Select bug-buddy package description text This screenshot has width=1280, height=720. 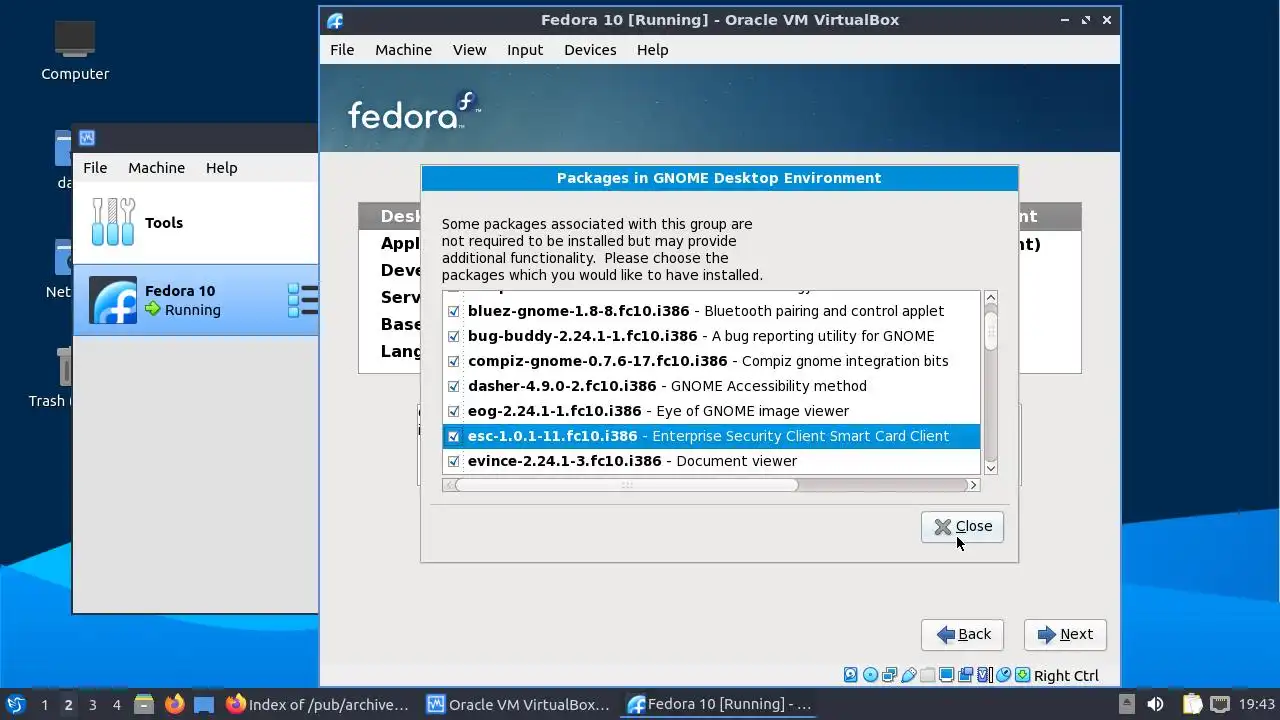point(823,336)
